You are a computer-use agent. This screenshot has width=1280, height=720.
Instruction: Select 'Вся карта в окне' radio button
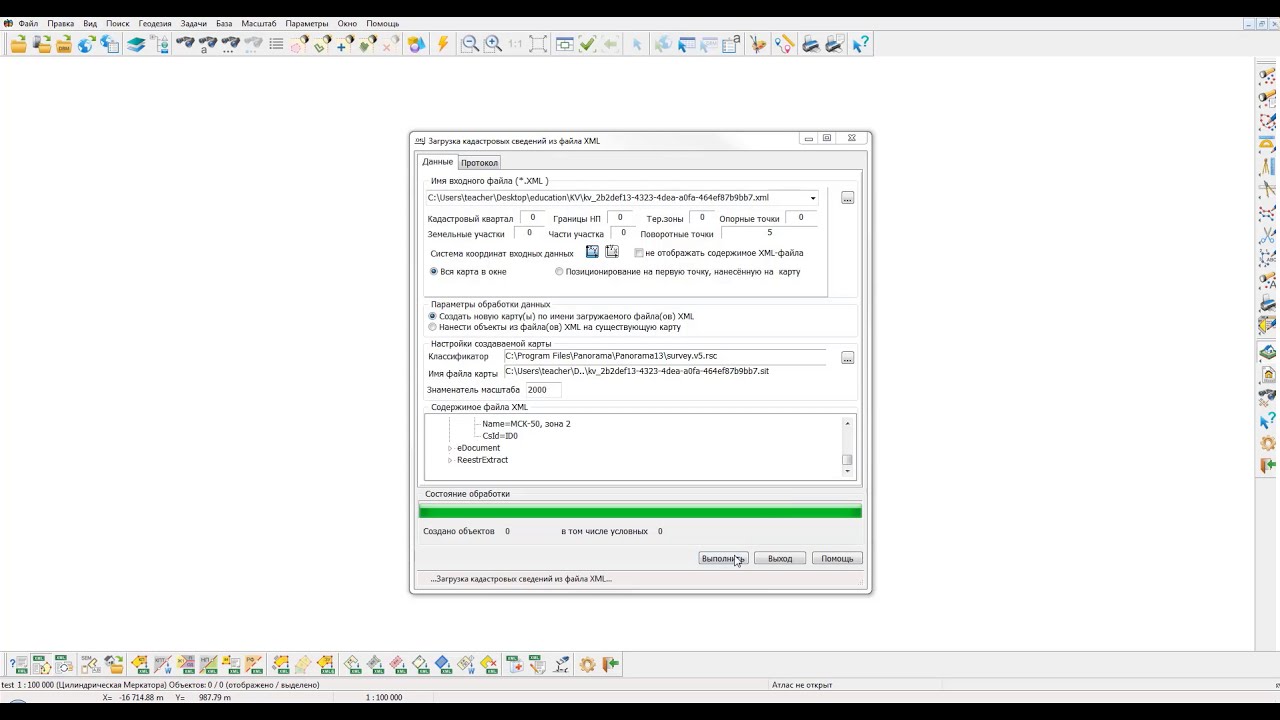[x=434, y=272]
